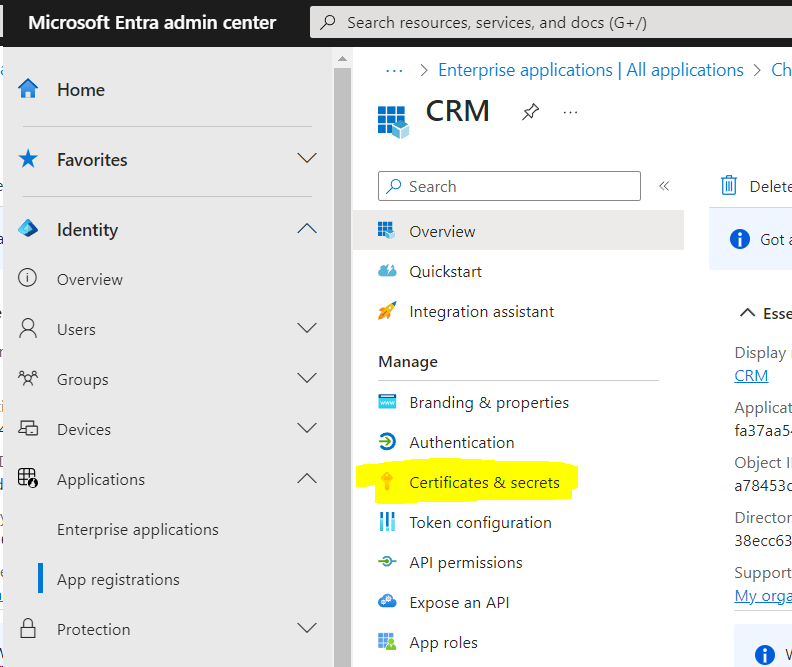Image resolution: width=792 pixels, height=667 pixels.
Task: Click the Identity diamond icon
Action: coord(28,229)
